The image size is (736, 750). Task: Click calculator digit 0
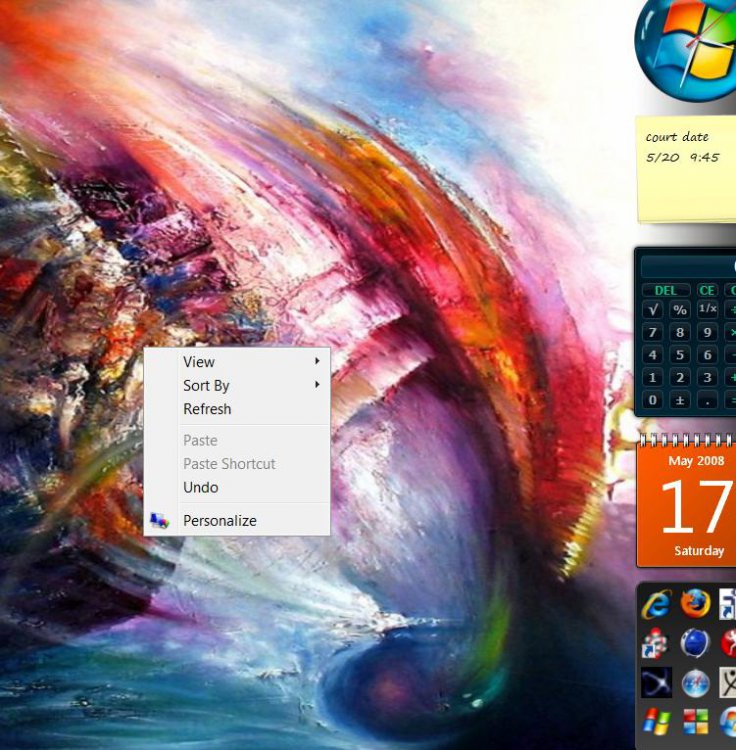point(652,399)
